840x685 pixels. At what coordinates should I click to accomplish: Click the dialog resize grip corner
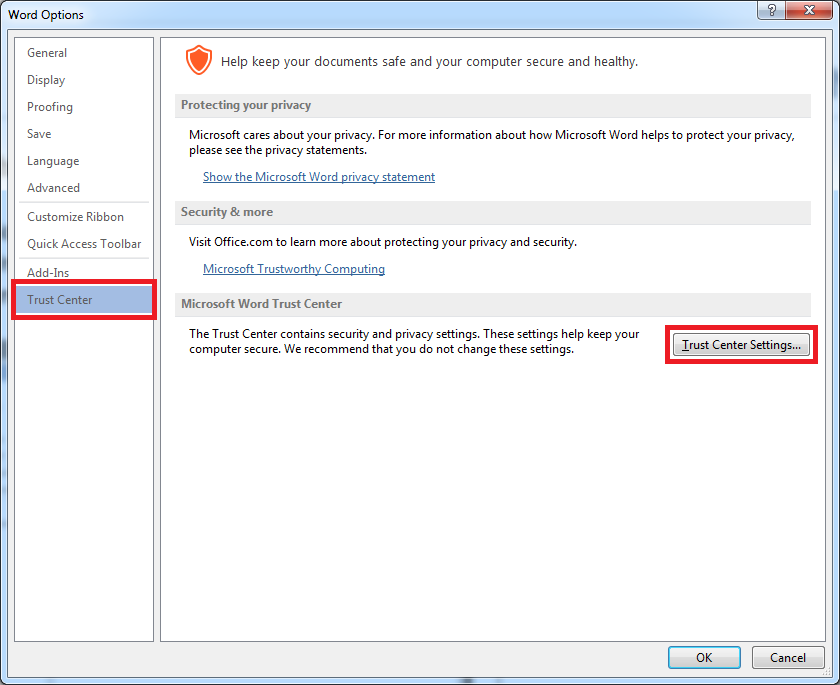(827, 672)
